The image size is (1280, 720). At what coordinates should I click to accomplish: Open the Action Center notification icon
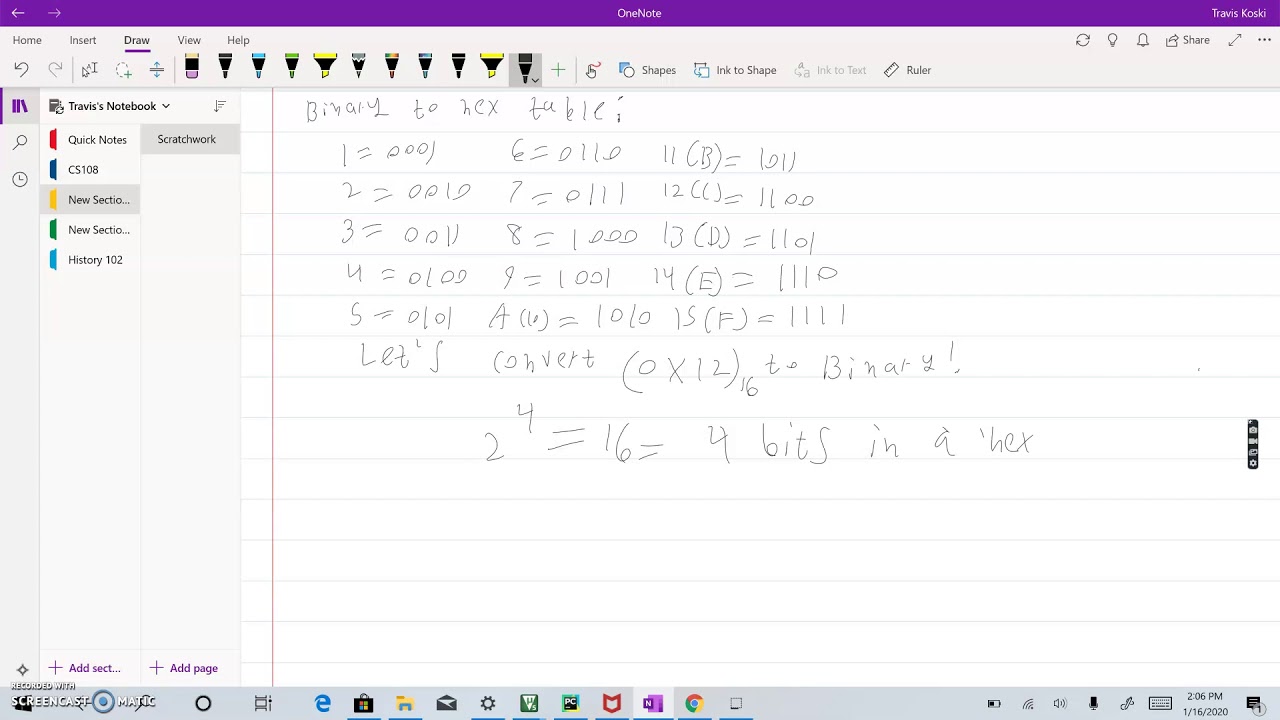pyautogui.click(x=1254, y=703)
